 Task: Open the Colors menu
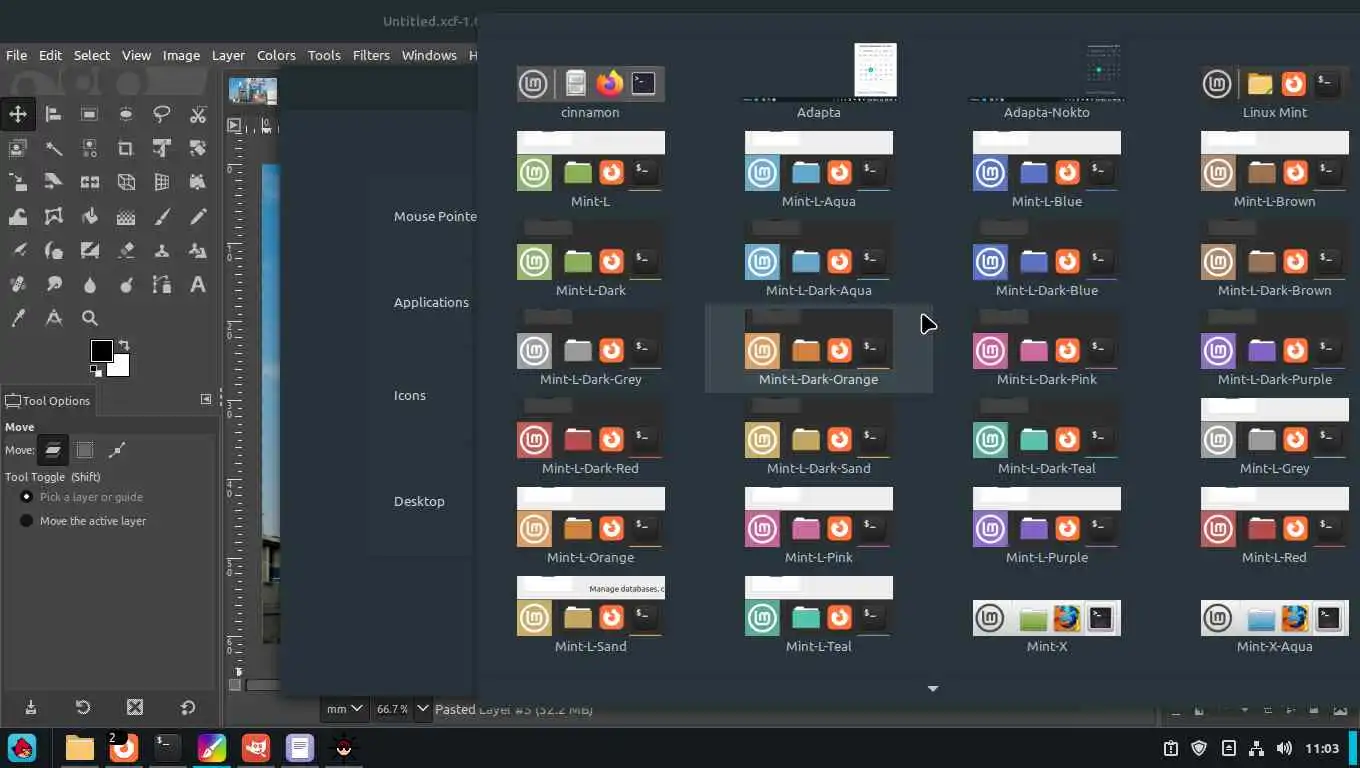click(276, 55)
